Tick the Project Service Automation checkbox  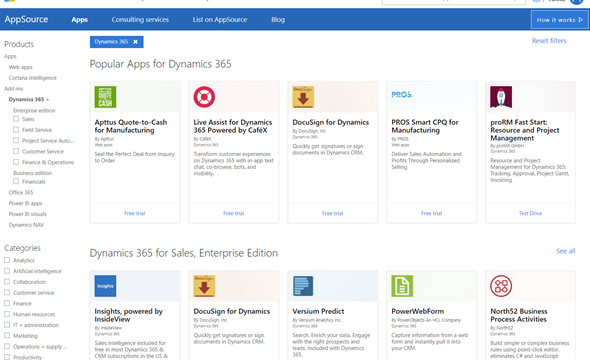click(x=16, y=140)
